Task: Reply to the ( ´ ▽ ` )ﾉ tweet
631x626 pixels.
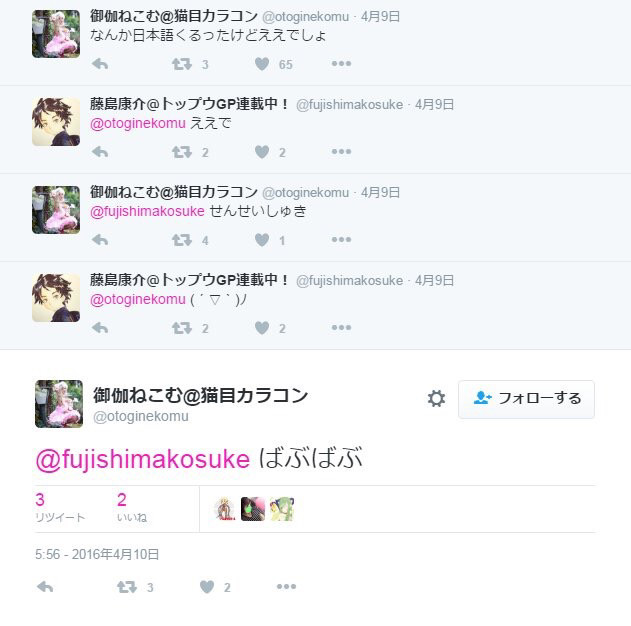Action: pyautogui.click(x=100, y=327)
